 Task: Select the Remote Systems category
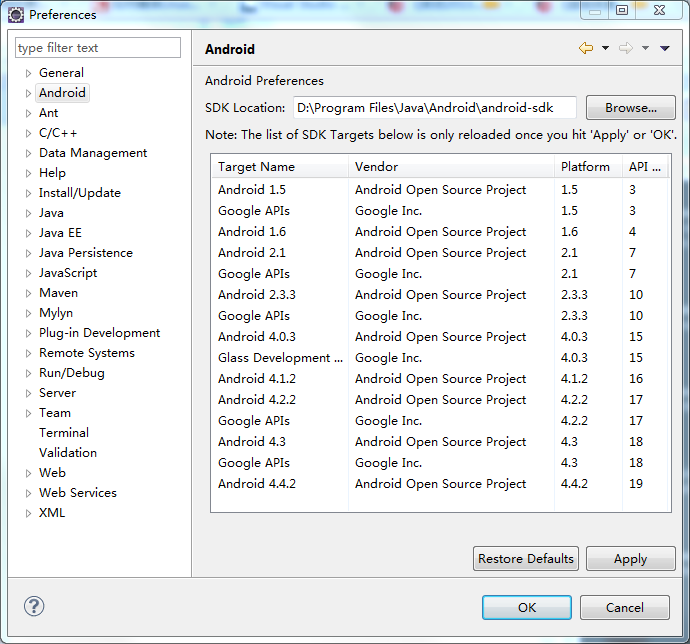coord(87,353)
